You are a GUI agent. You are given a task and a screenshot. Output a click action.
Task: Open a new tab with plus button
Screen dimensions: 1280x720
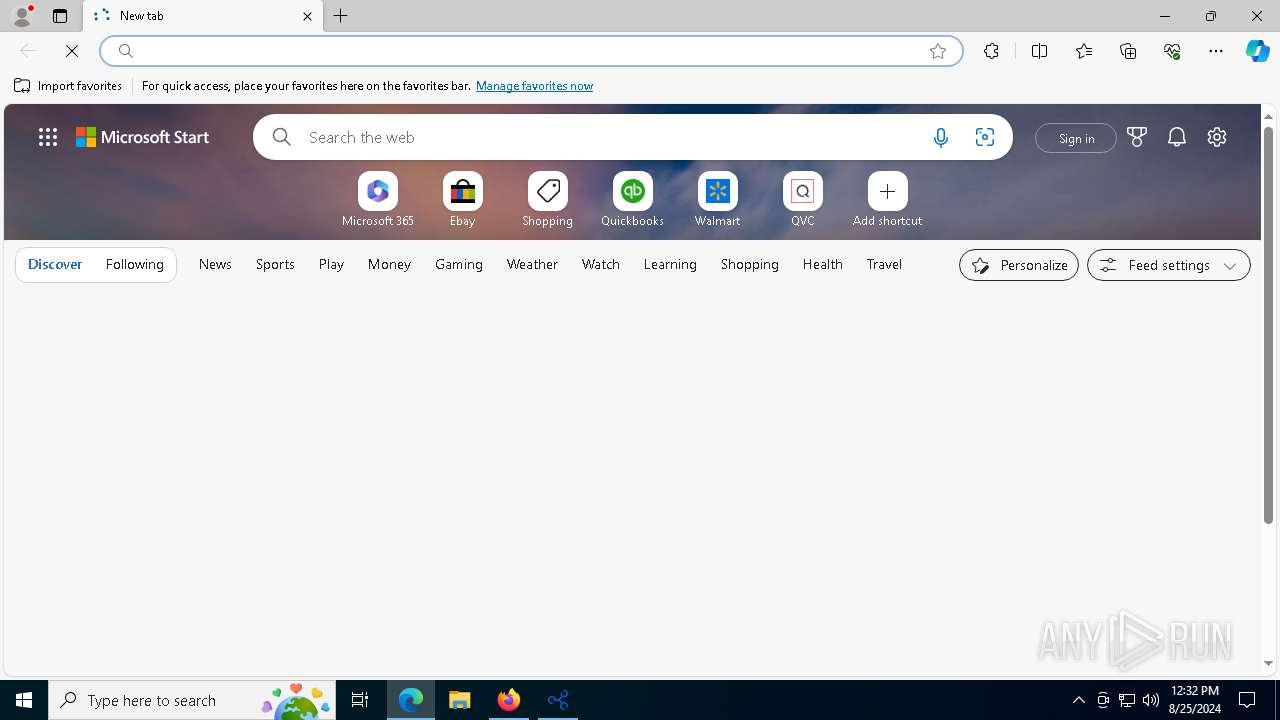[341, 16]
